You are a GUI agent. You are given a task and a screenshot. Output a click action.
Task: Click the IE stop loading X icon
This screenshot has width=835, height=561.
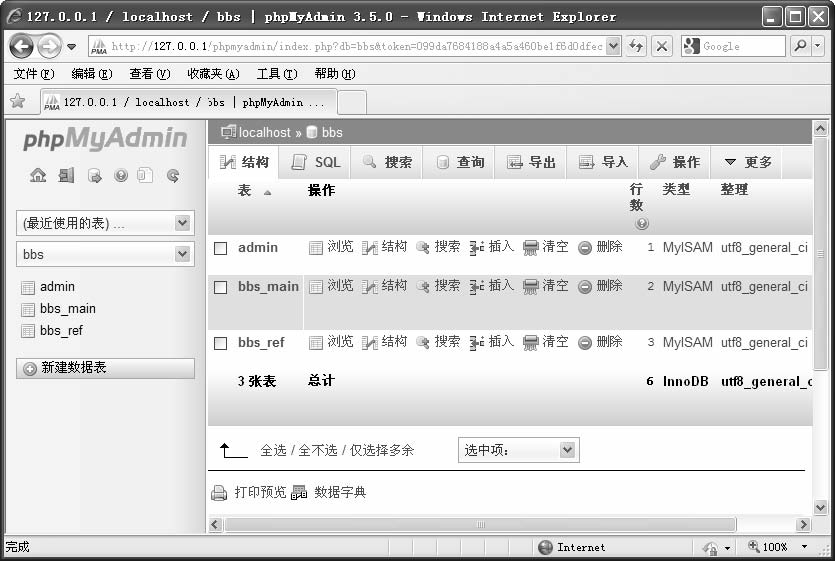pyautogui.click(x=661, y=46)
